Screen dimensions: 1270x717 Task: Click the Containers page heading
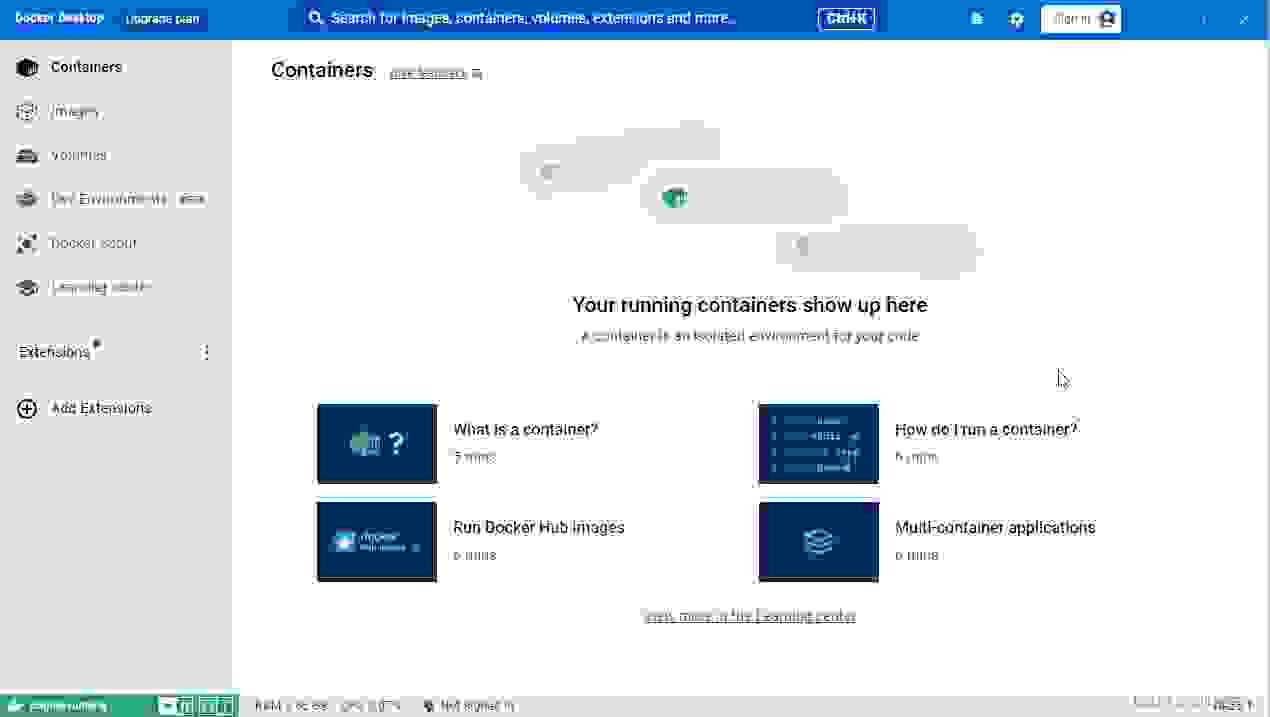322,70
